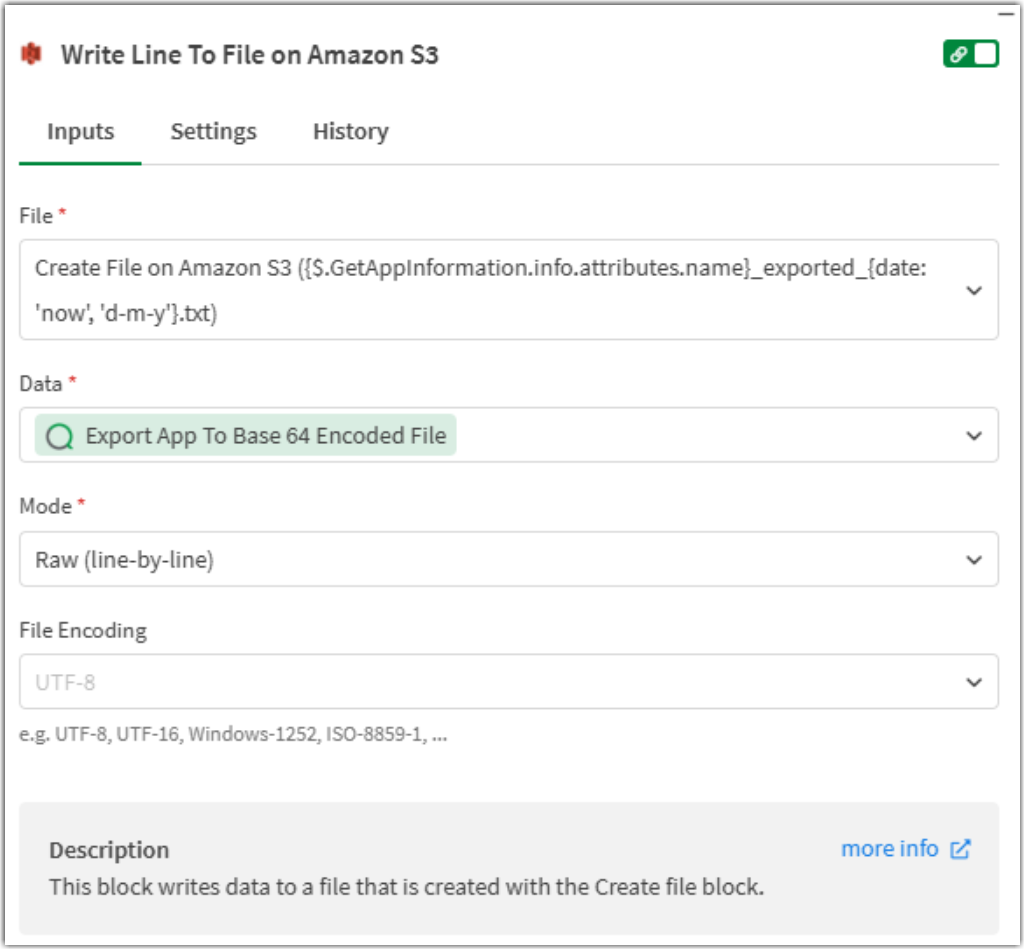Viewport: 1025px width, 950px height.
Task: Open the History tab
Action: click(x=350, y=132)
